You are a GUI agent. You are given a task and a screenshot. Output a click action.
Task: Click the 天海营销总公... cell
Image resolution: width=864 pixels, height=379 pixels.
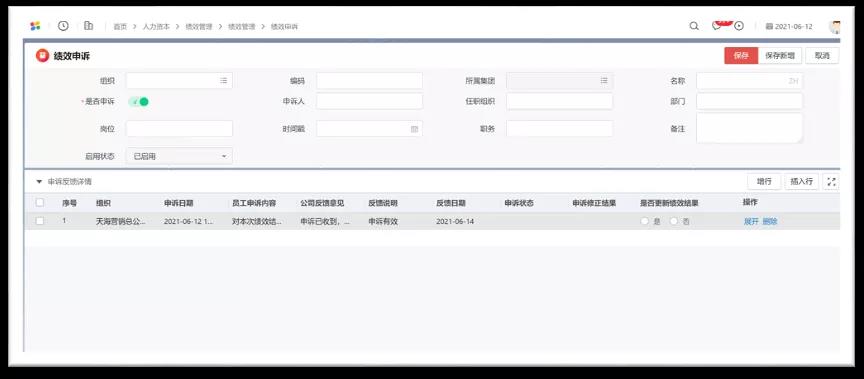pos(121,221)
